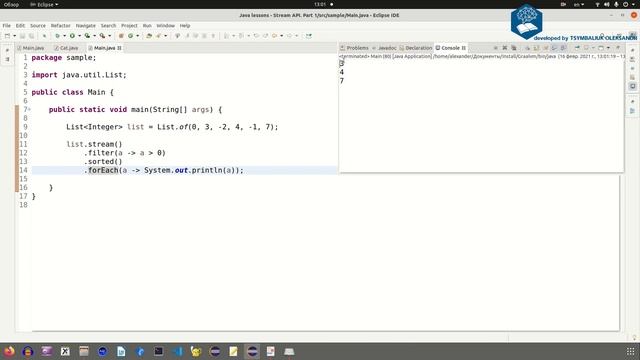Switch to the first Main.java editor tab
The width and height of the screenshot is (640, 360).
click(x=31, y=48)
